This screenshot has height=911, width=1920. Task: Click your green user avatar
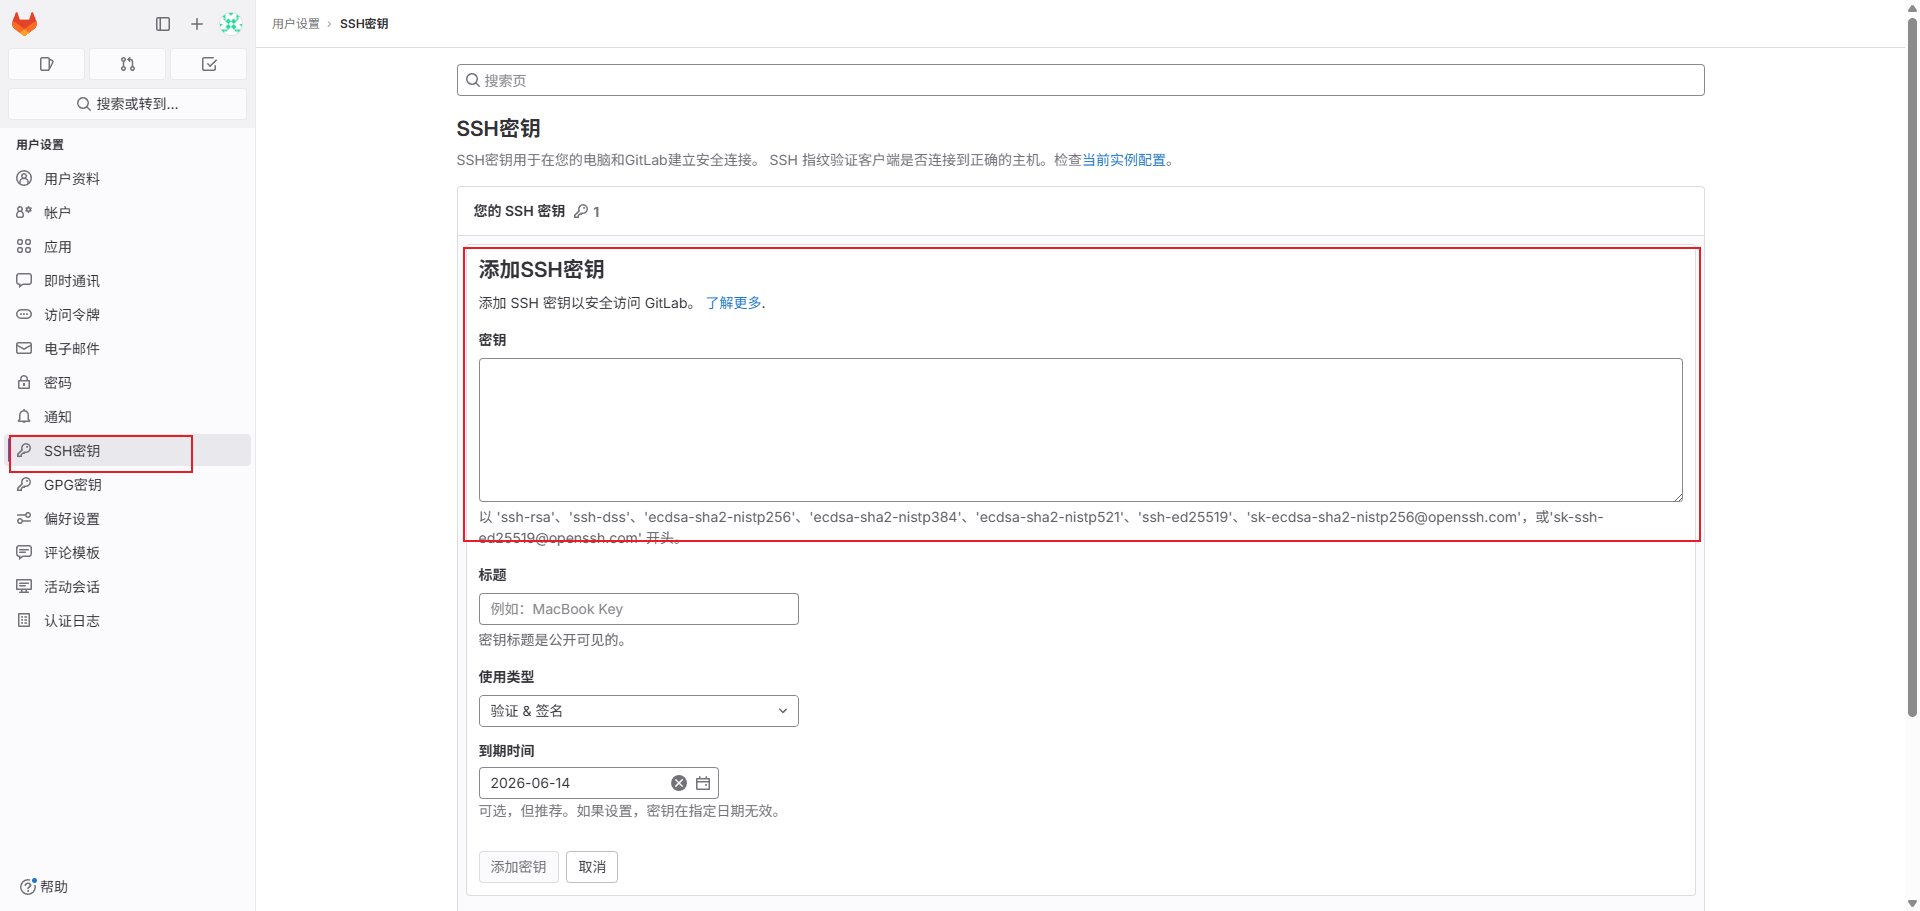point(231,23)
